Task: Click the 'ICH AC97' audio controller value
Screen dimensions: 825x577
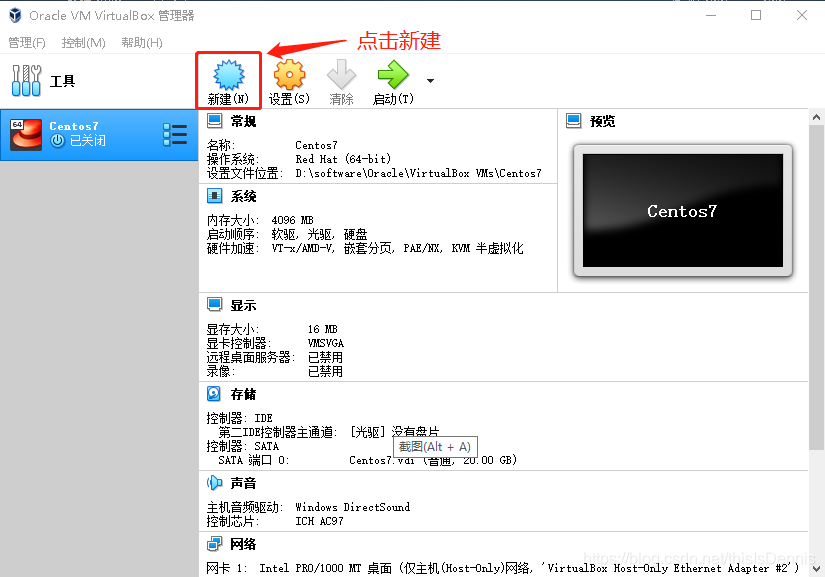Action: pos(319,521)
